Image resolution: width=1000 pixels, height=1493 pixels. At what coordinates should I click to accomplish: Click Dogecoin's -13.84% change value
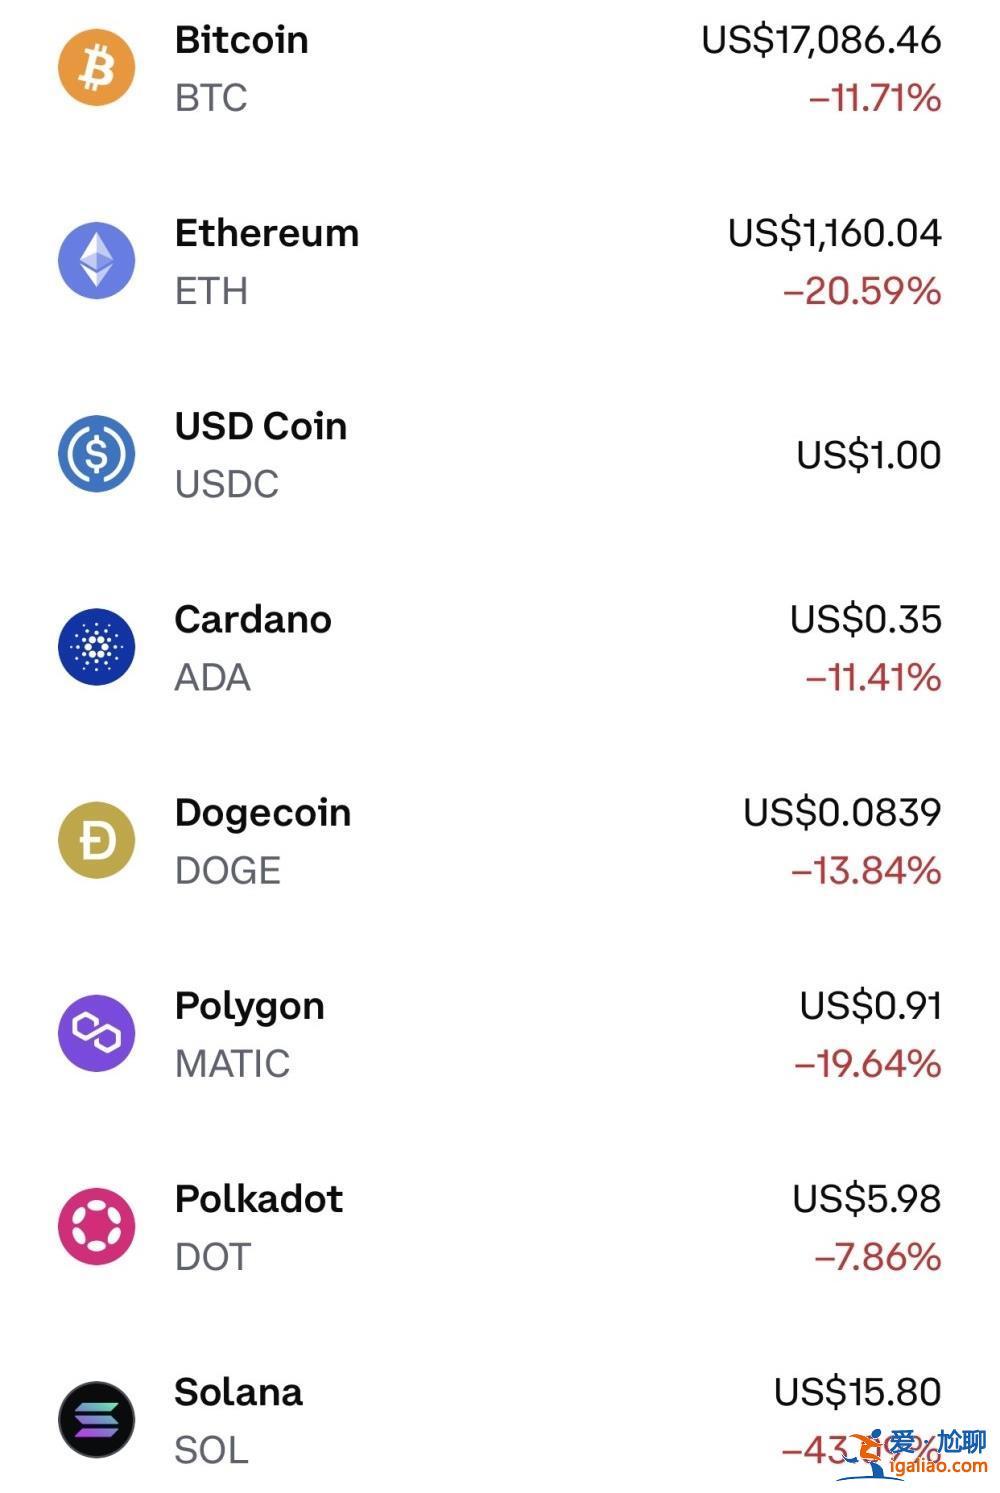click(x=866, y=871)
